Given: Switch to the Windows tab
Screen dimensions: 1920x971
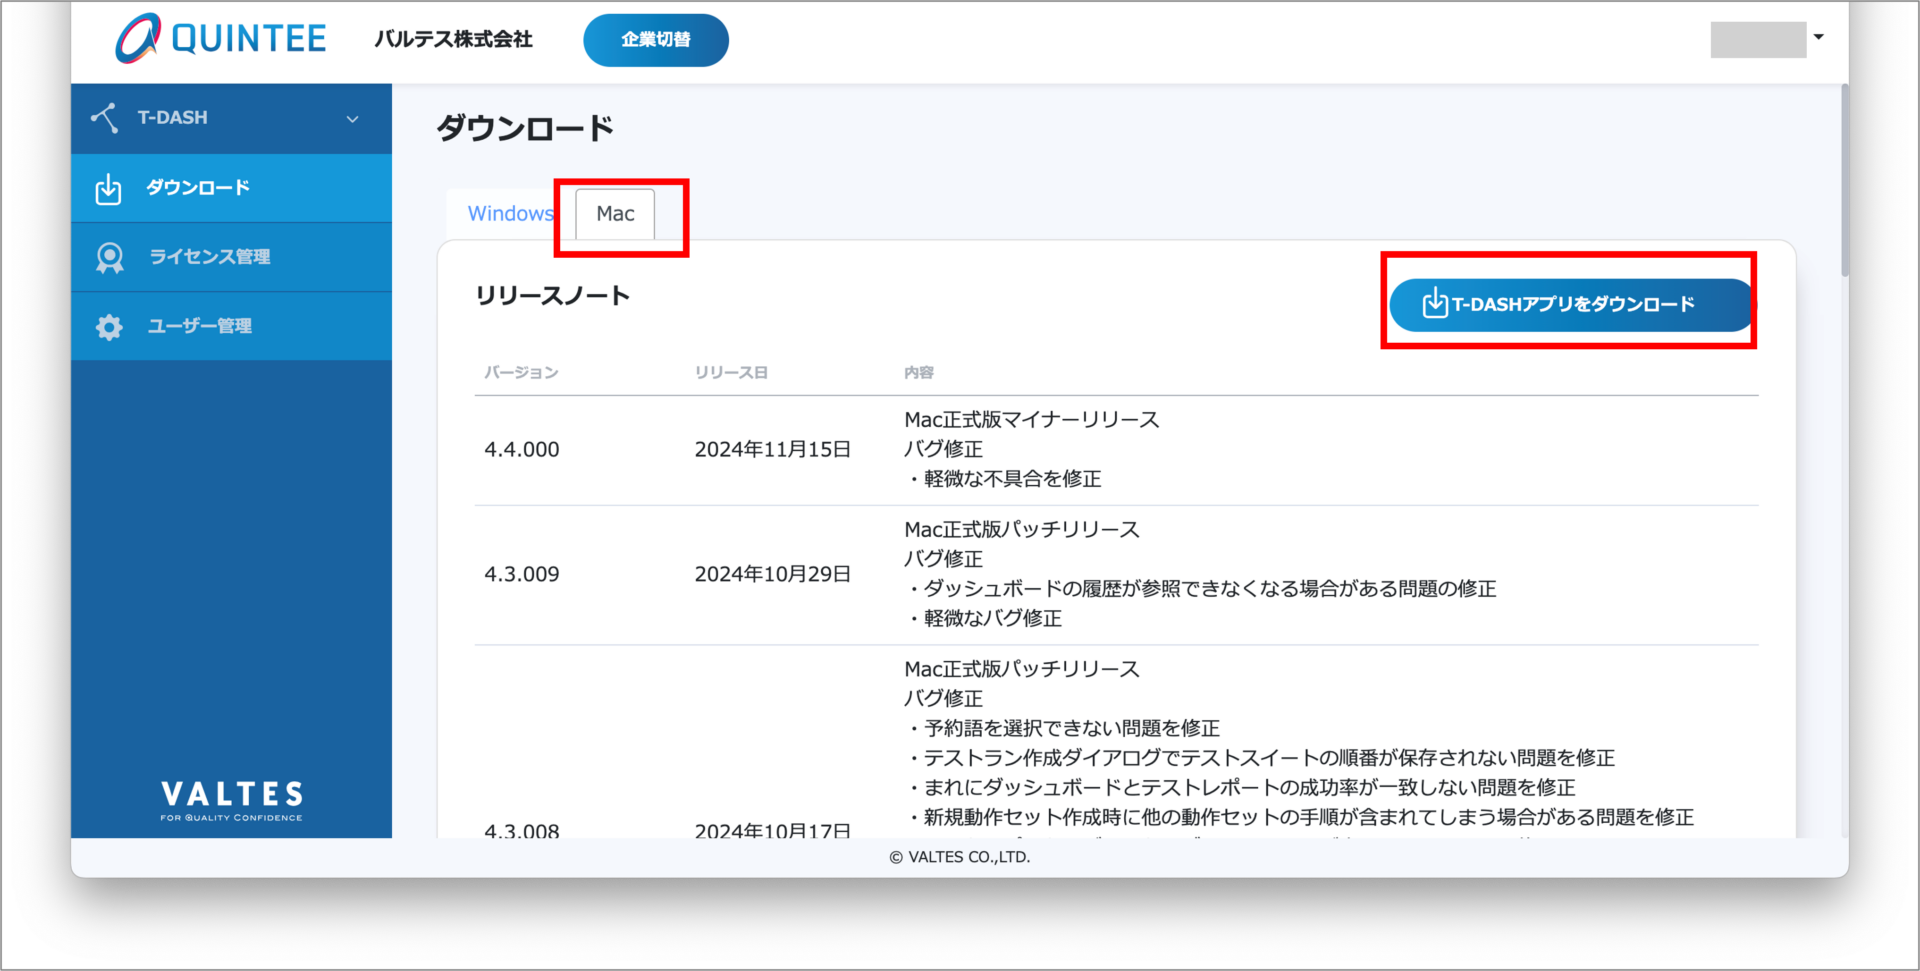Looking at the screenshot, I should [x=509, y=214].
